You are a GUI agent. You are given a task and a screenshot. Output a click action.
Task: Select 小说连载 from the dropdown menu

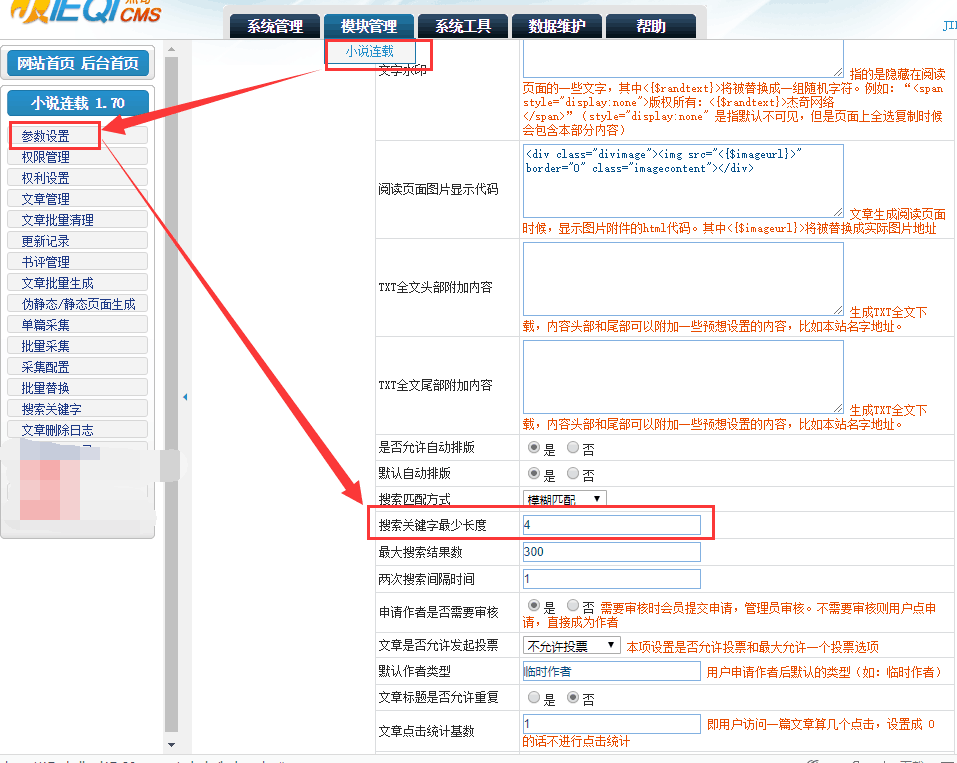(369, 51)
